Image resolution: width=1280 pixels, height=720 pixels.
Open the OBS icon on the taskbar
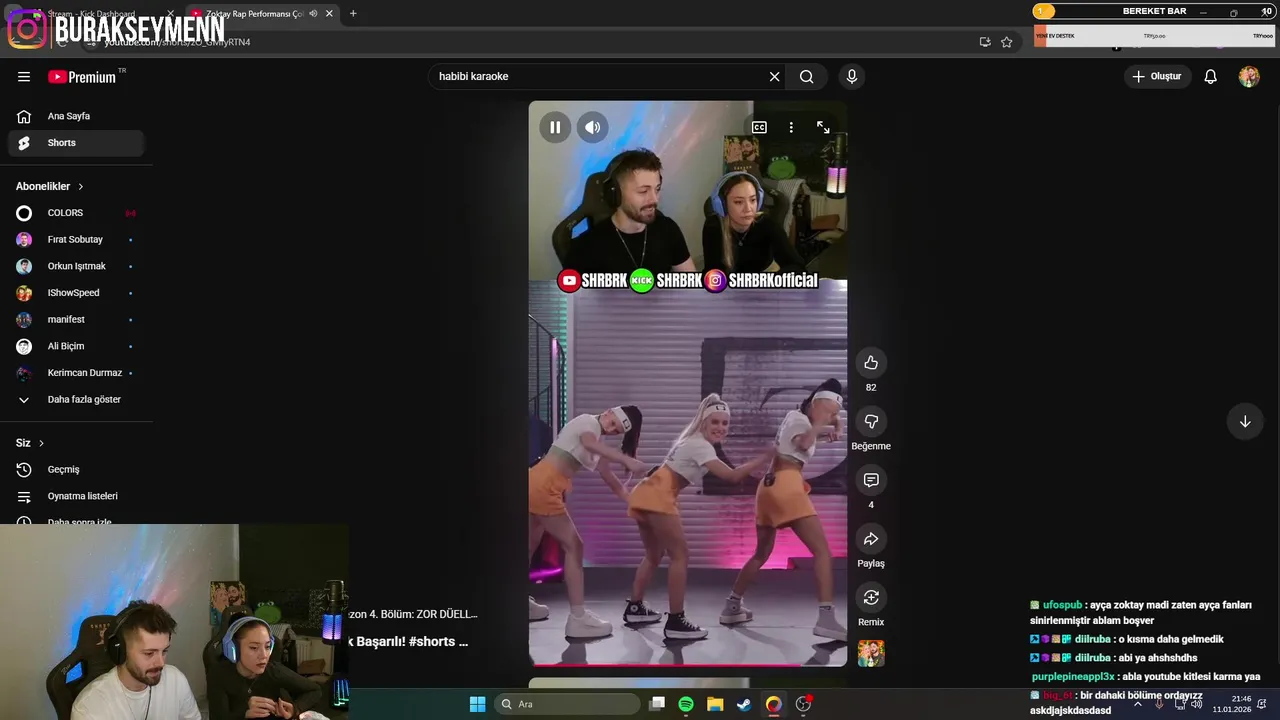(803, 704)
